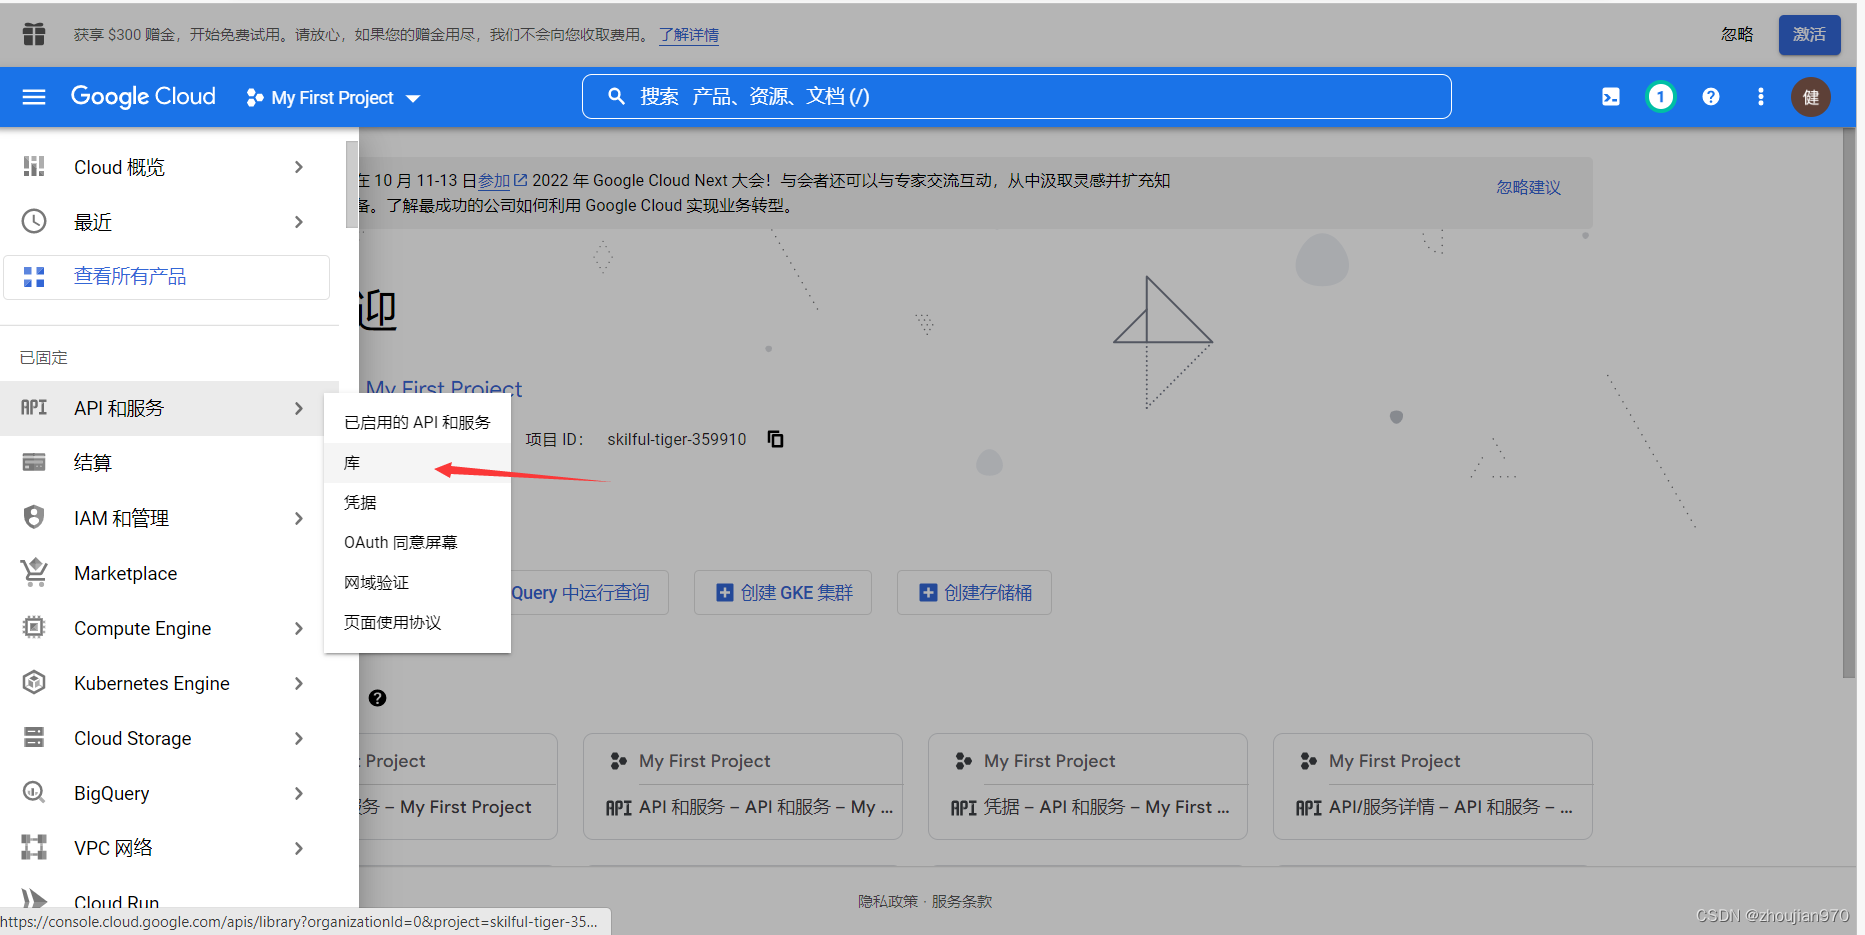Screen dimensions: 1865x935
Task: Click the API icon beside API 和服务
Action: click(x=34, y=408)
